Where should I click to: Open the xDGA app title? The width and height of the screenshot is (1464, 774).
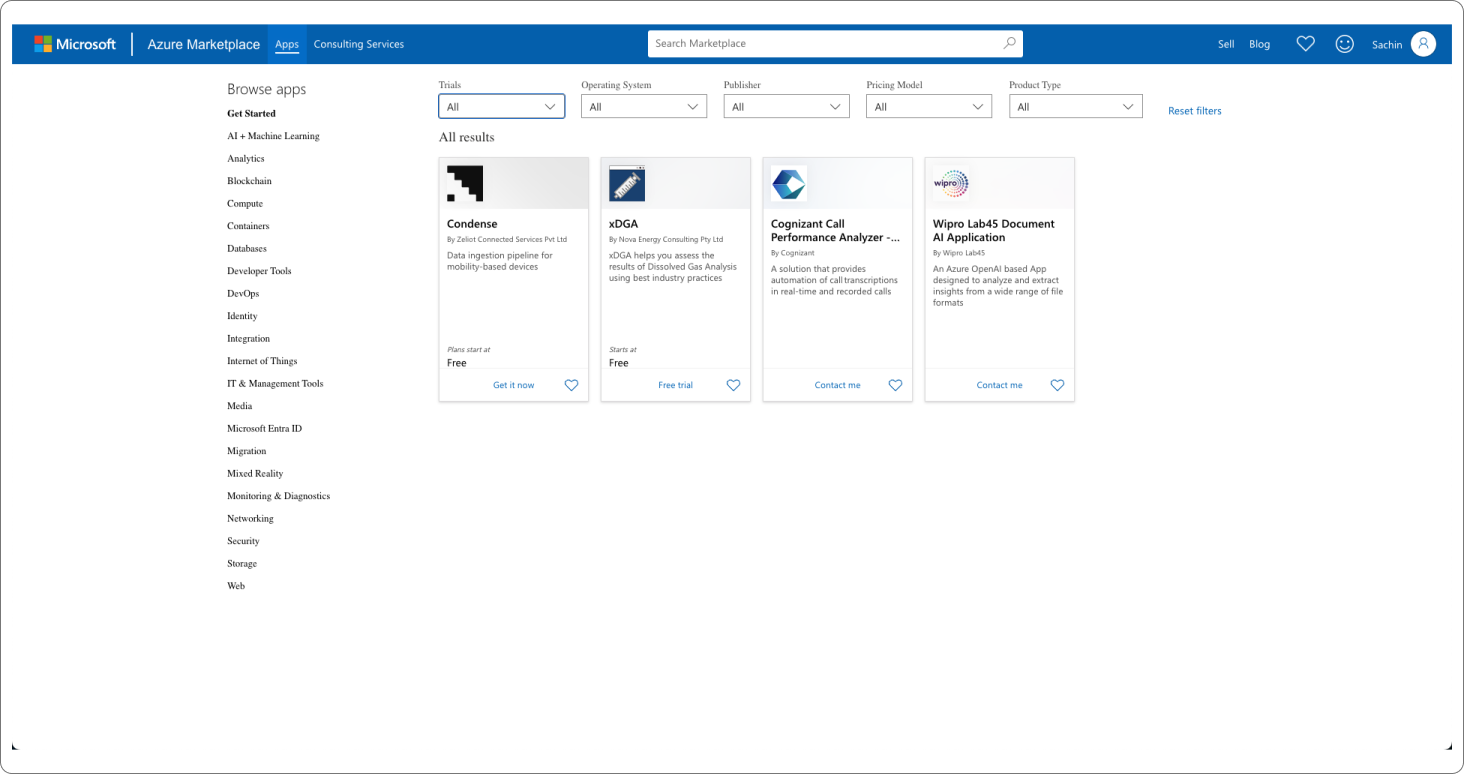623,224
